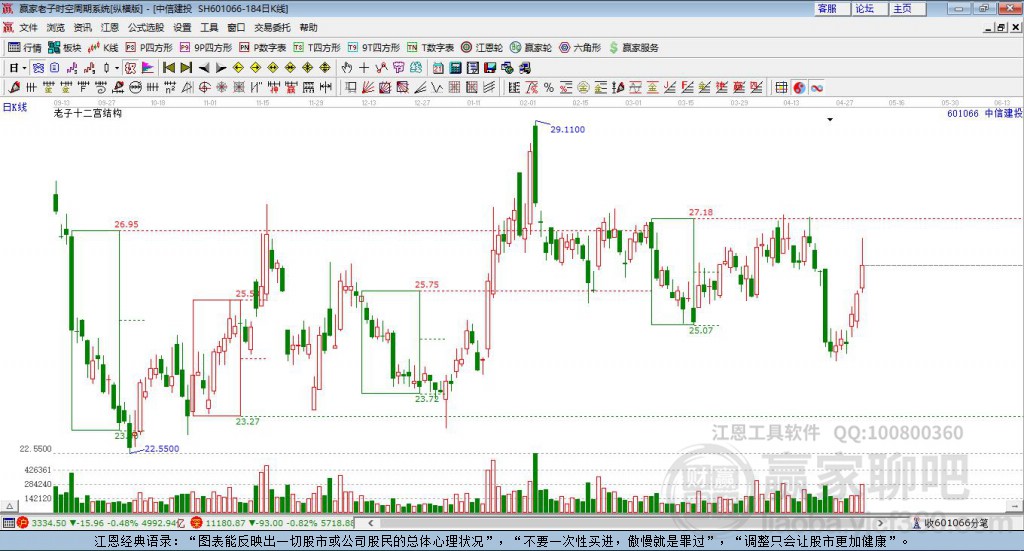Image resolution: width=1024 pixels, height=551 pixels.
Task: Open the T数字表 tool
Action: coord(430,48)
